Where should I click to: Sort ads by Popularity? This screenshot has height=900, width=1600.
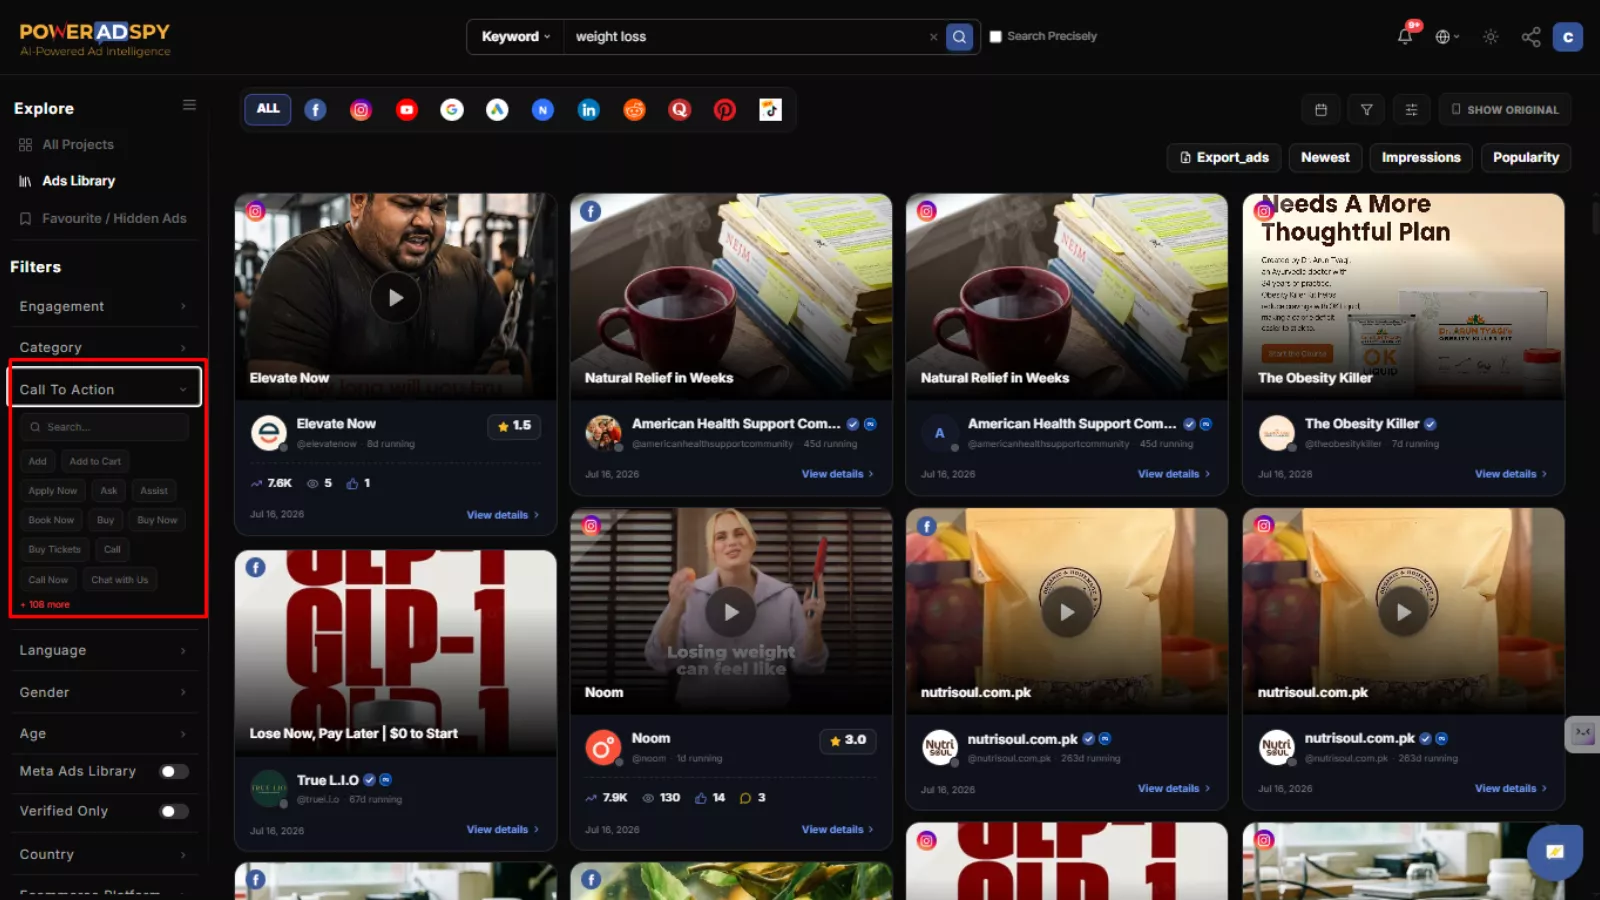(1525, 157)
